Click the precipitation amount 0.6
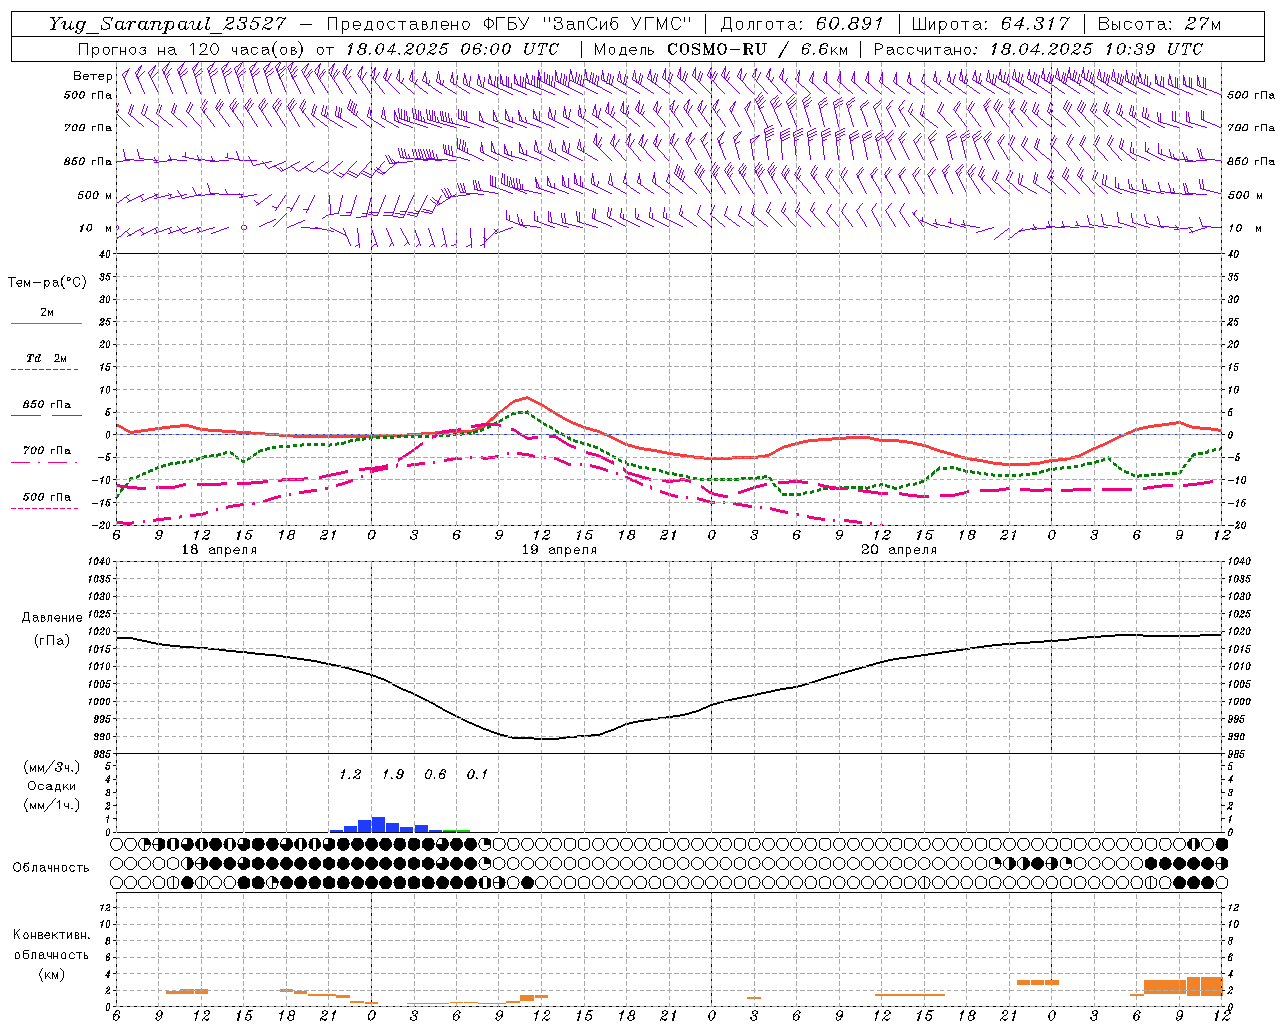Image resolution: width=1280 pixels, height=1024 pixels. pos(435,774)
